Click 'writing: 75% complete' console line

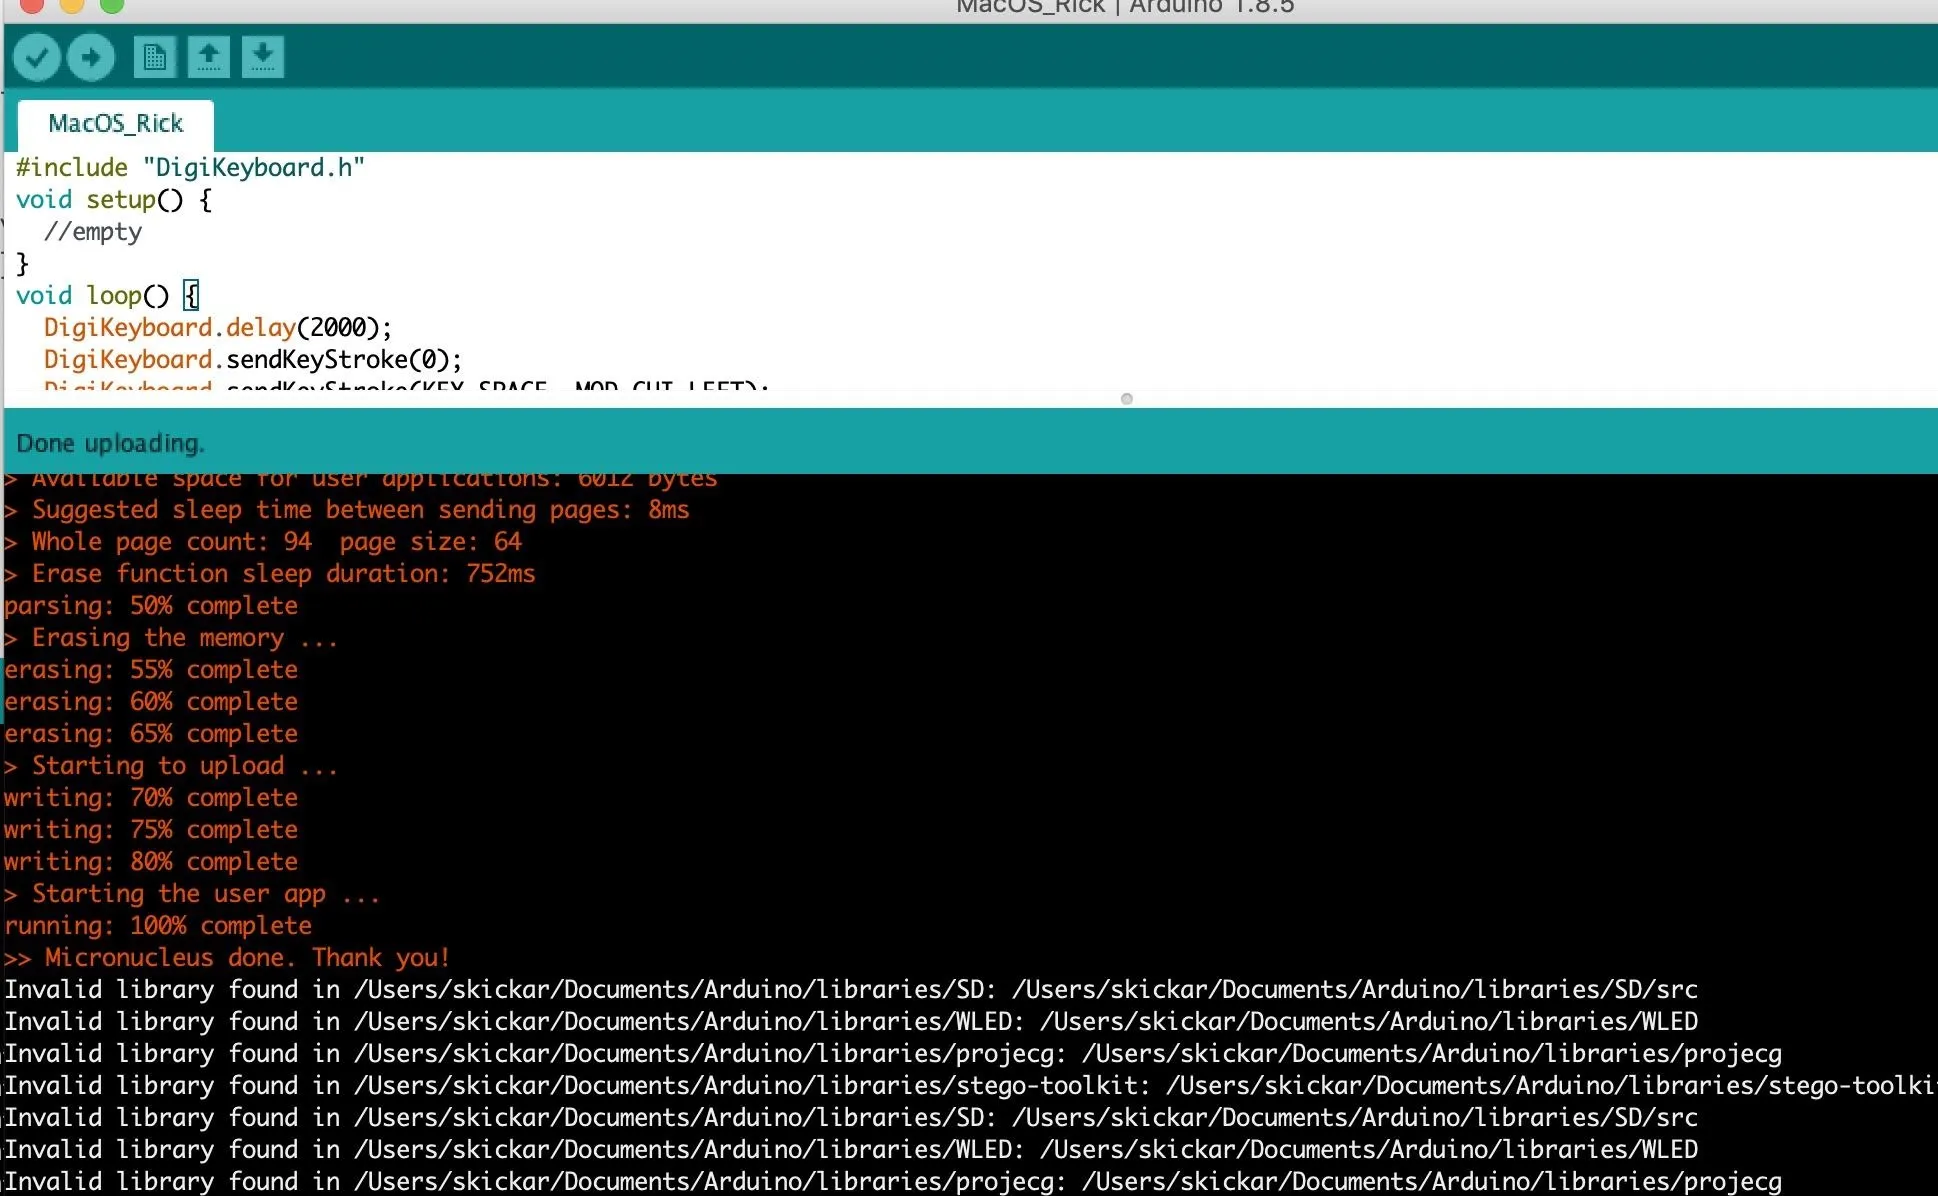tap(151, 829)
